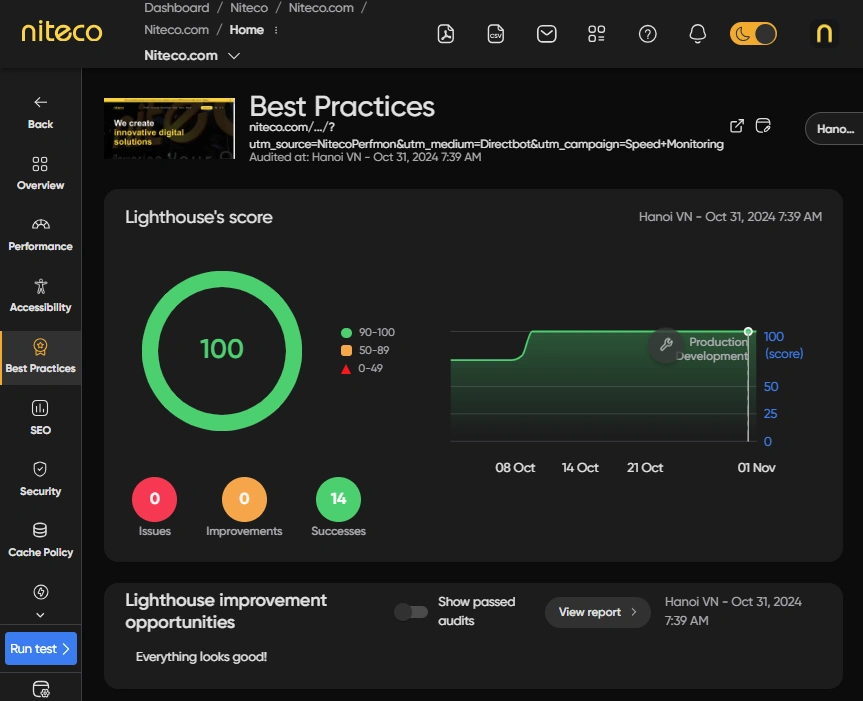
Task: Open the audit schedule icon beside URL
Action: [x=763, y=126]
